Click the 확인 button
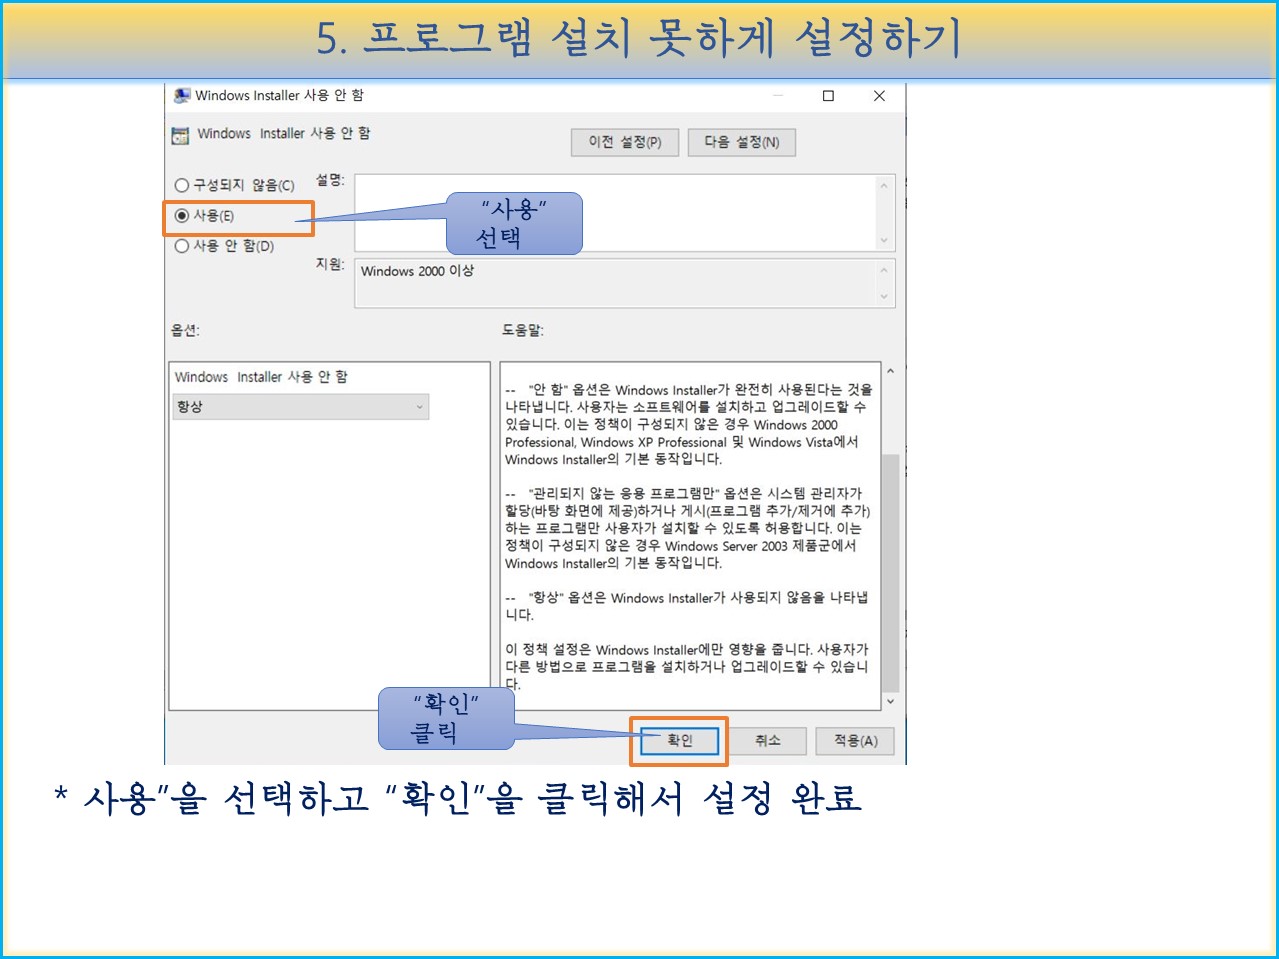This screenshot has width=1279, height=959. pos(679,741)
